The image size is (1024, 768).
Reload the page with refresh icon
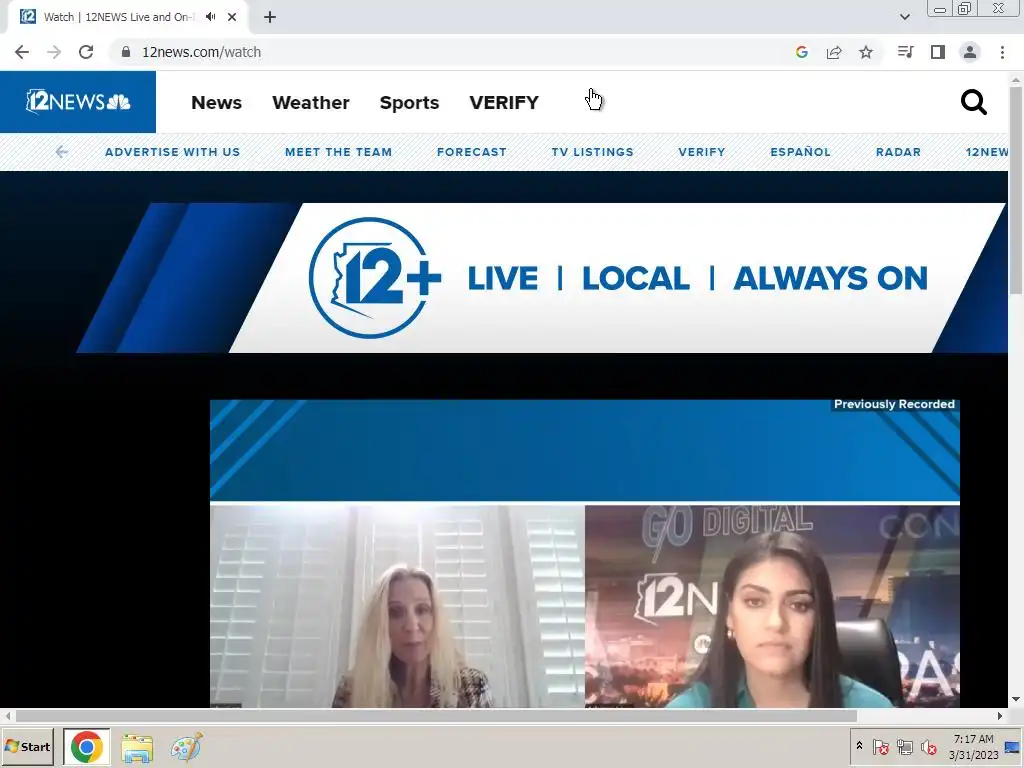click(x=86, y=52)
